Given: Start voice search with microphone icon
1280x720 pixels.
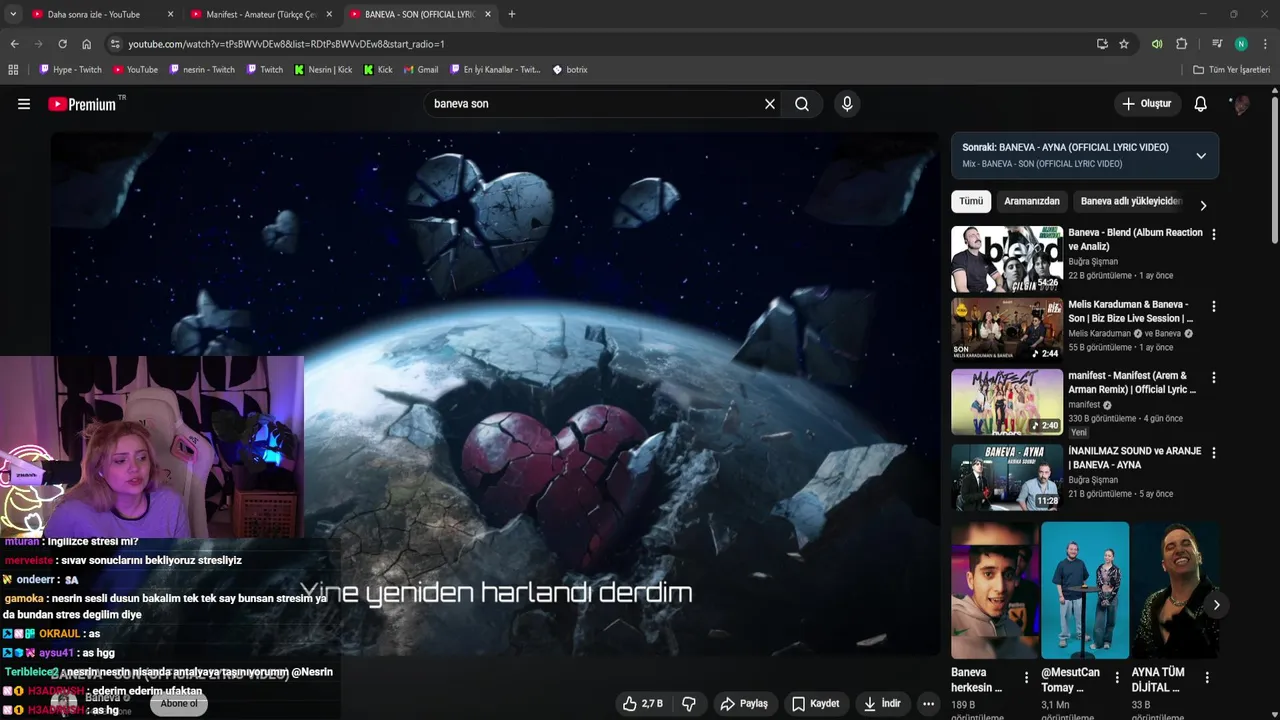Looking at the screenshot, I should pos(847,104).
